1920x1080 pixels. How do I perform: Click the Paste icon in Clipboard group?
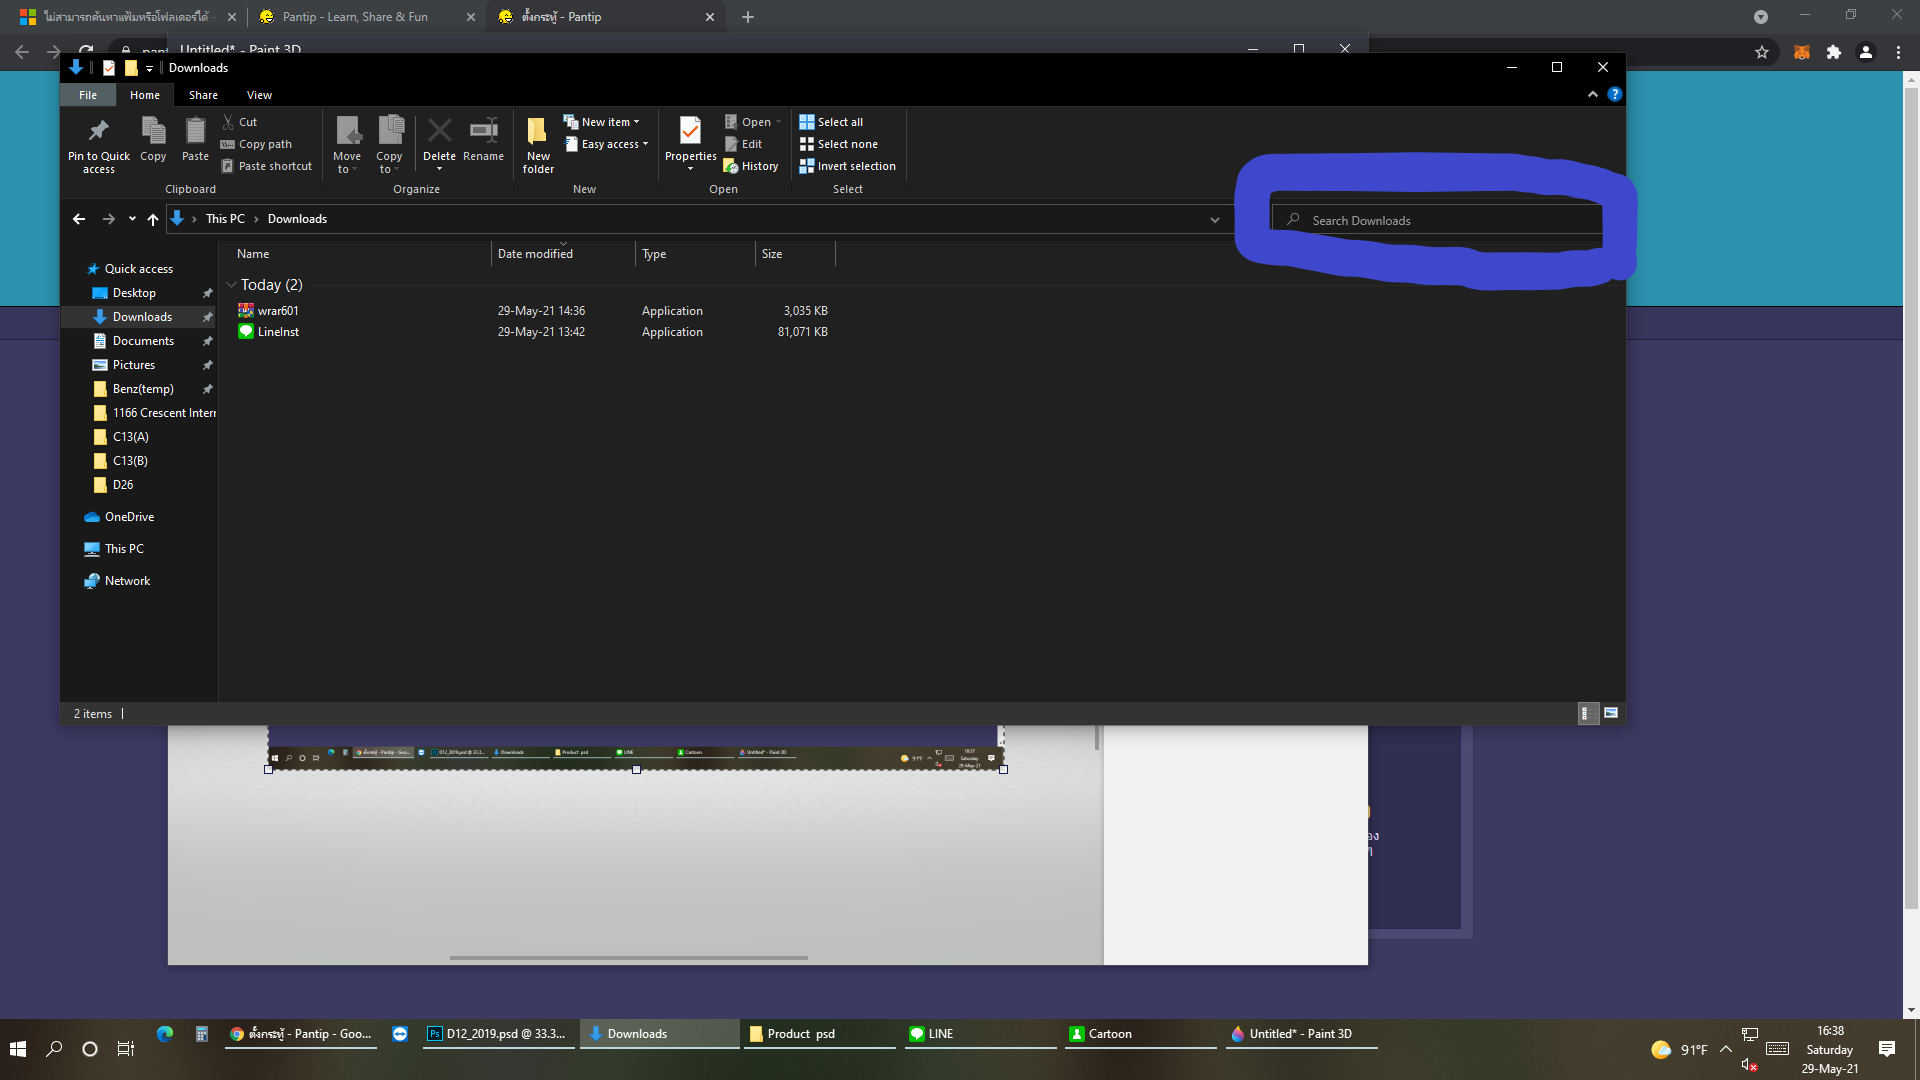tap(195, 131)
